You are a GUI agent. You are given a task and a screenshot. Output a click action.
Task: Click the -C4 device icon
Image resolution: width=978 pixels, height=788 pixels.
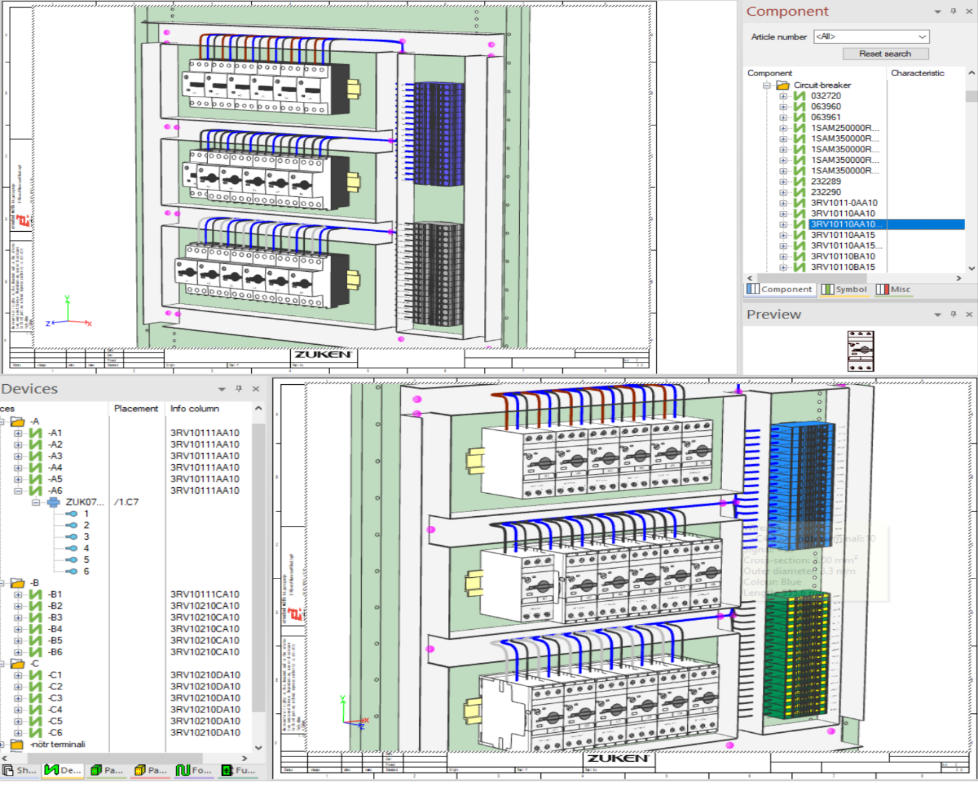tap(36, 709)
